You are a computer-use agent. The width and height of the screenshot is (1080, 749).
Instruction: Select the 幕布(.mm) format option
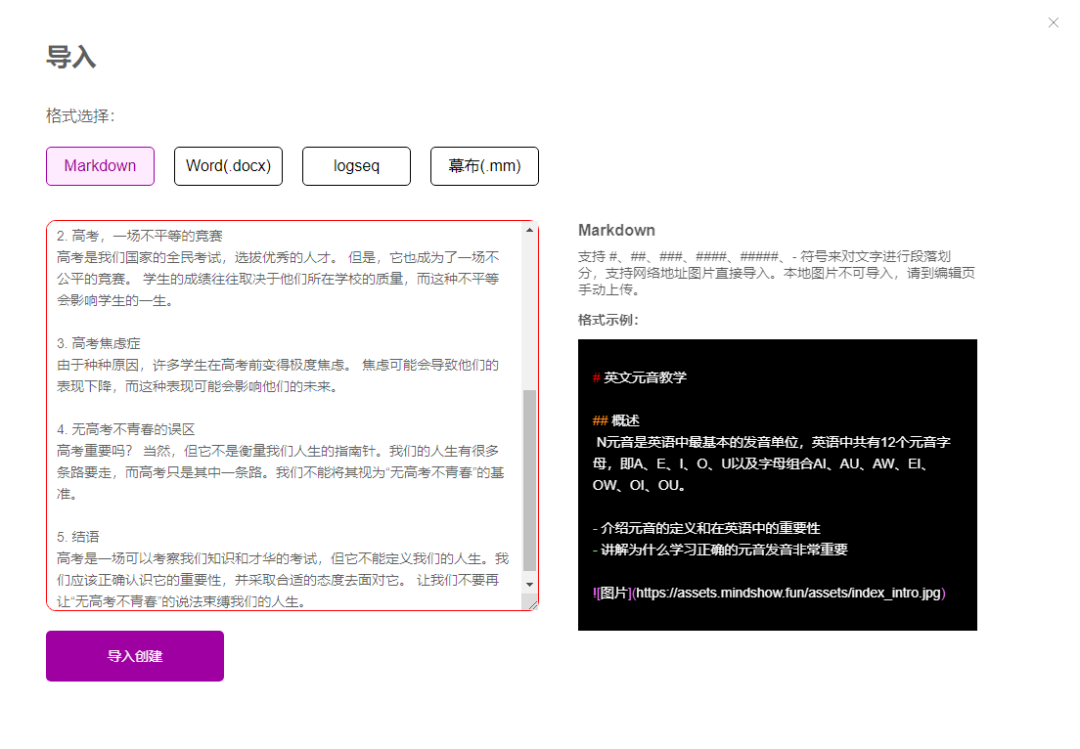484,166
